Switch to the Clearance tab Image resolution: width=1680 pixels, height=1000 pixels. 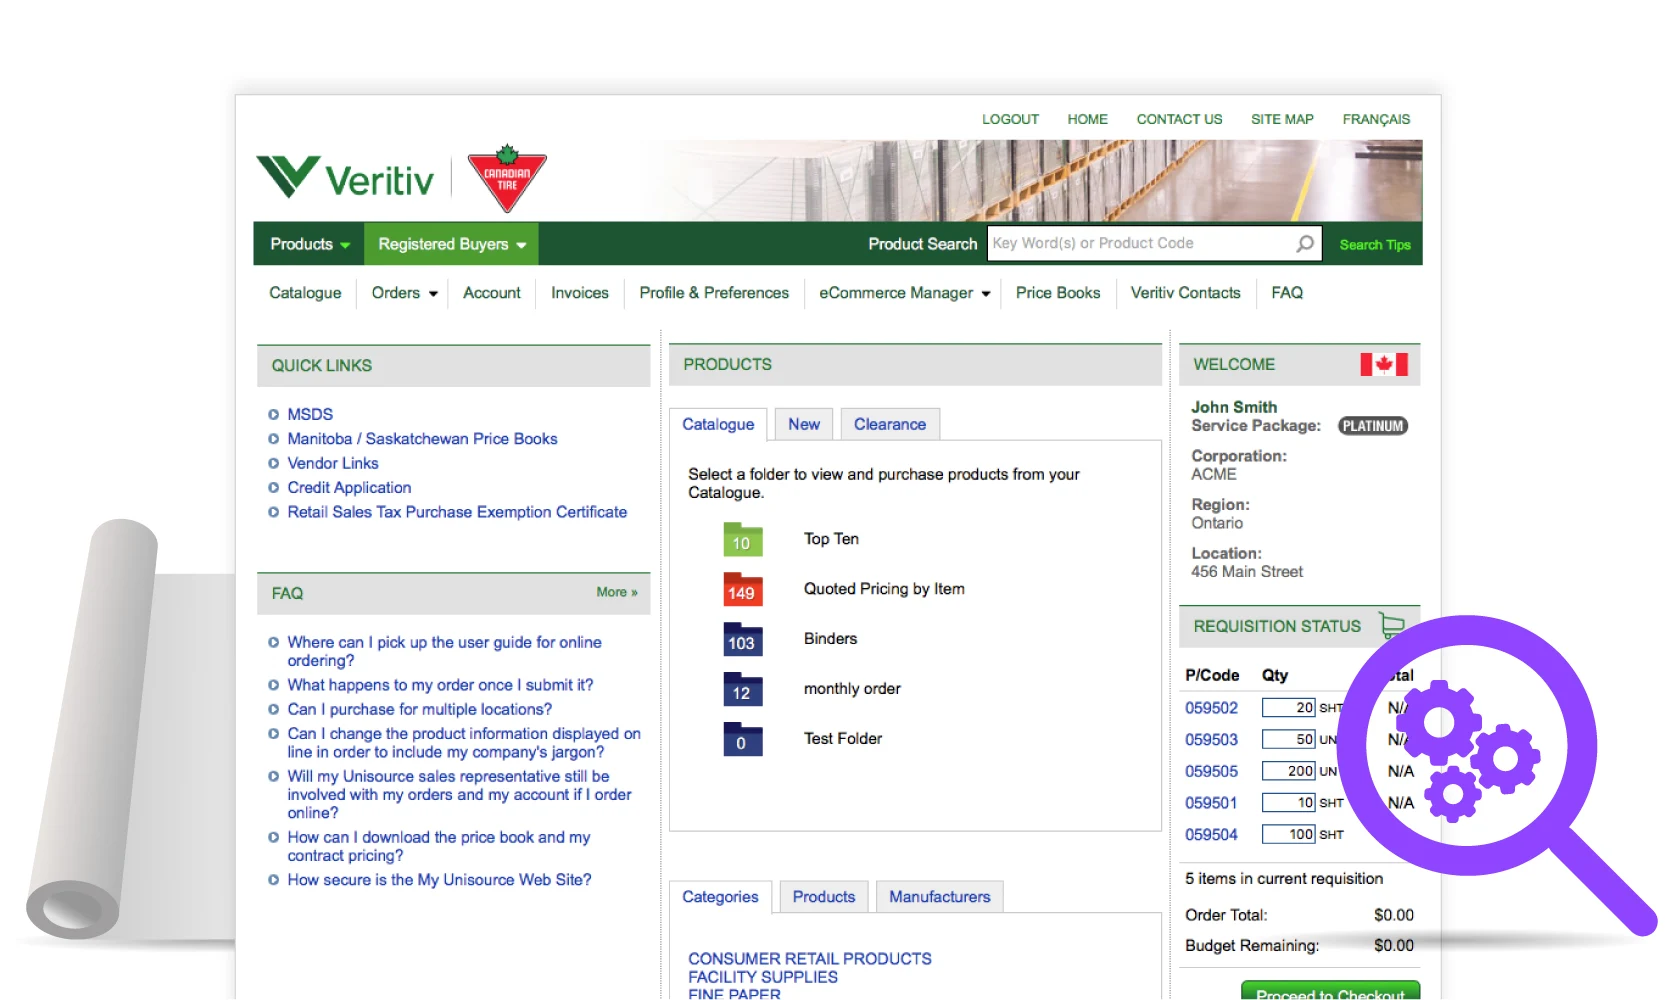coord(889,424)
